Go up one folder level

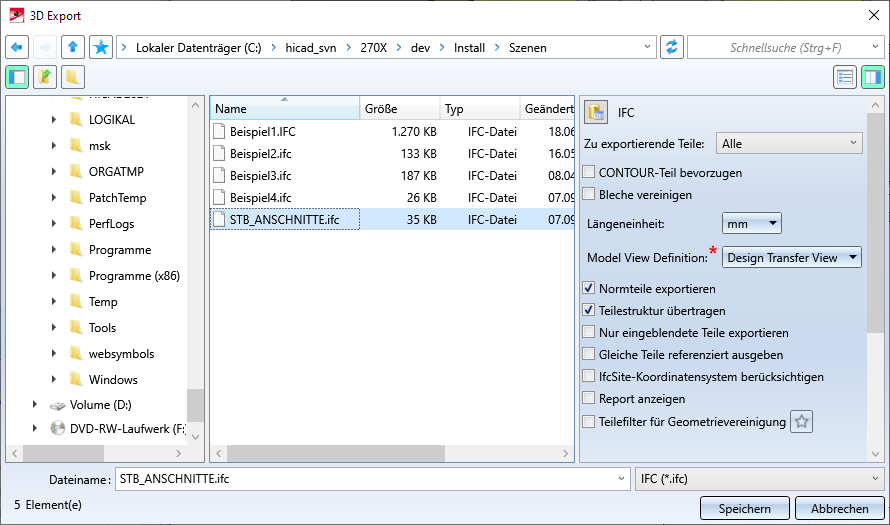73,47
